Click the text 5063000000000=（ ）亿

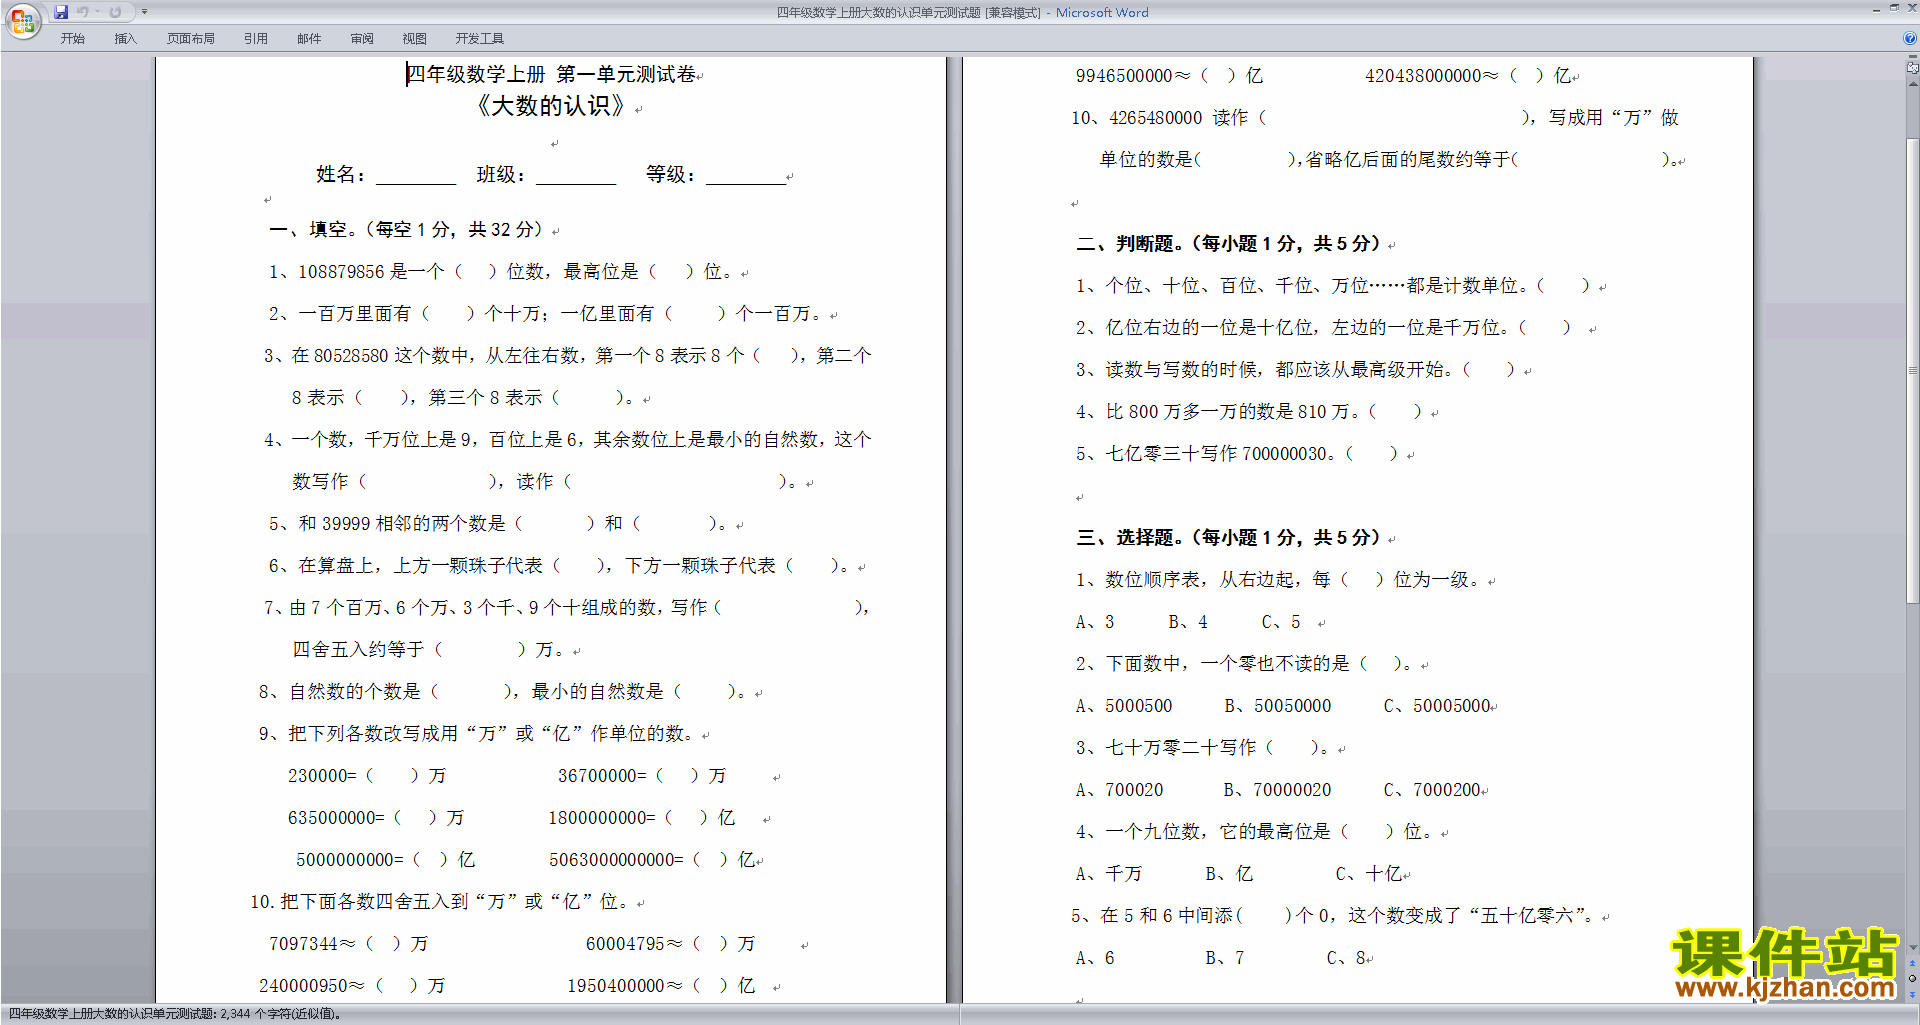point(652,860)
